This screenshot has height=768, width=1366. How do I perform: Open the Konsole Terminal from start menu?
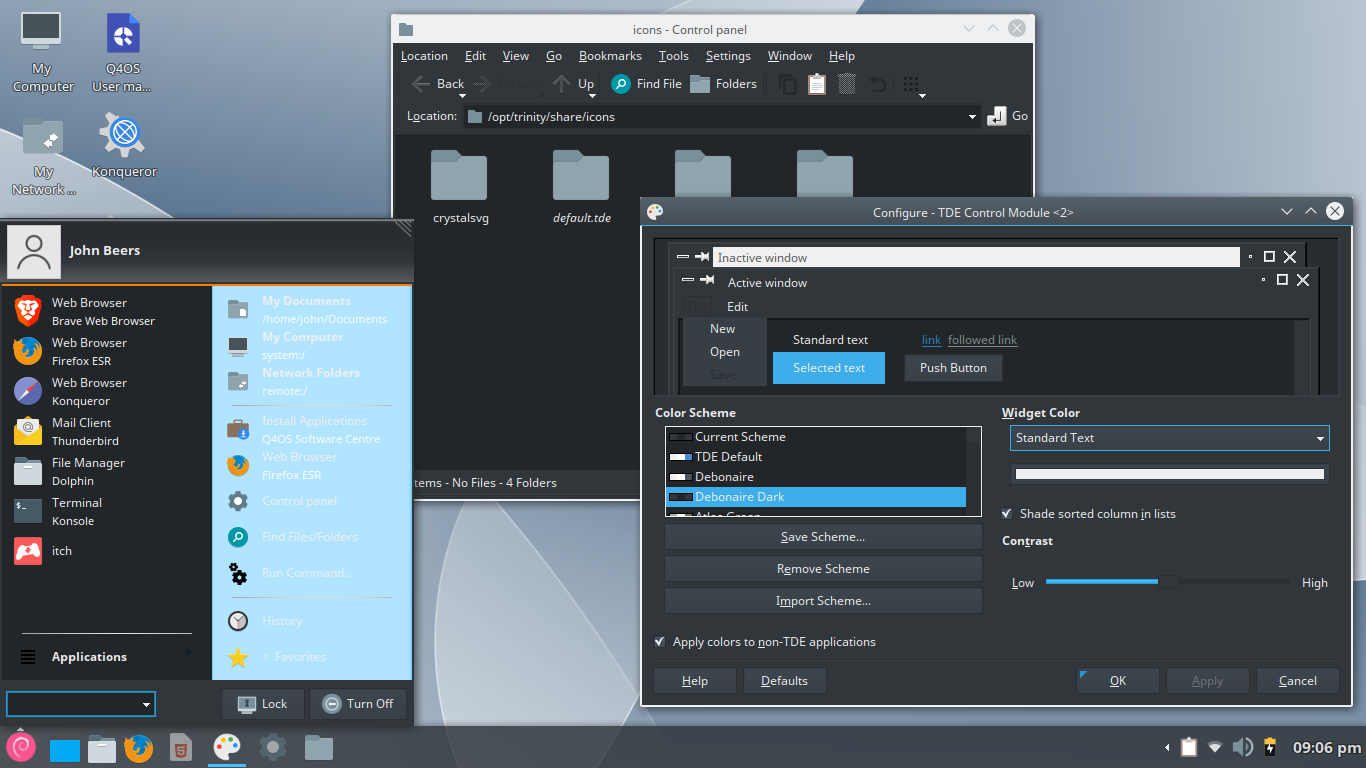76,511
